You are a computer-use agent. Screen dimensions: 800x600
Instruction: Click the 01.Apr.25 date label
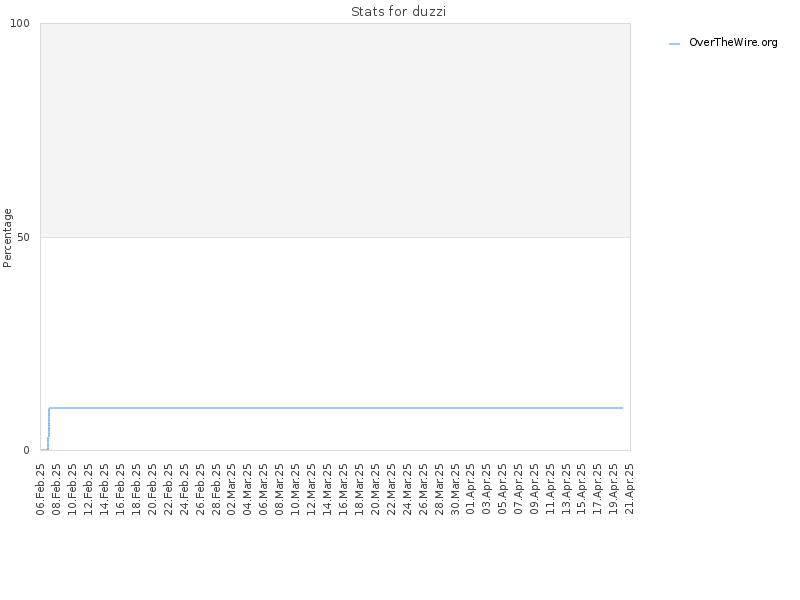(470, 489)
